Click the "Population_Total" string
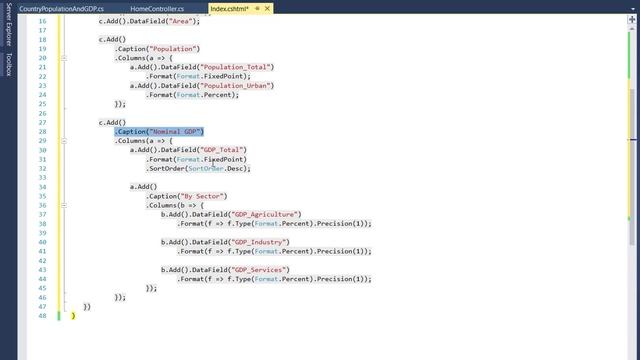The width and height of the screenshot is (640, 360). [x=235, y=67]
